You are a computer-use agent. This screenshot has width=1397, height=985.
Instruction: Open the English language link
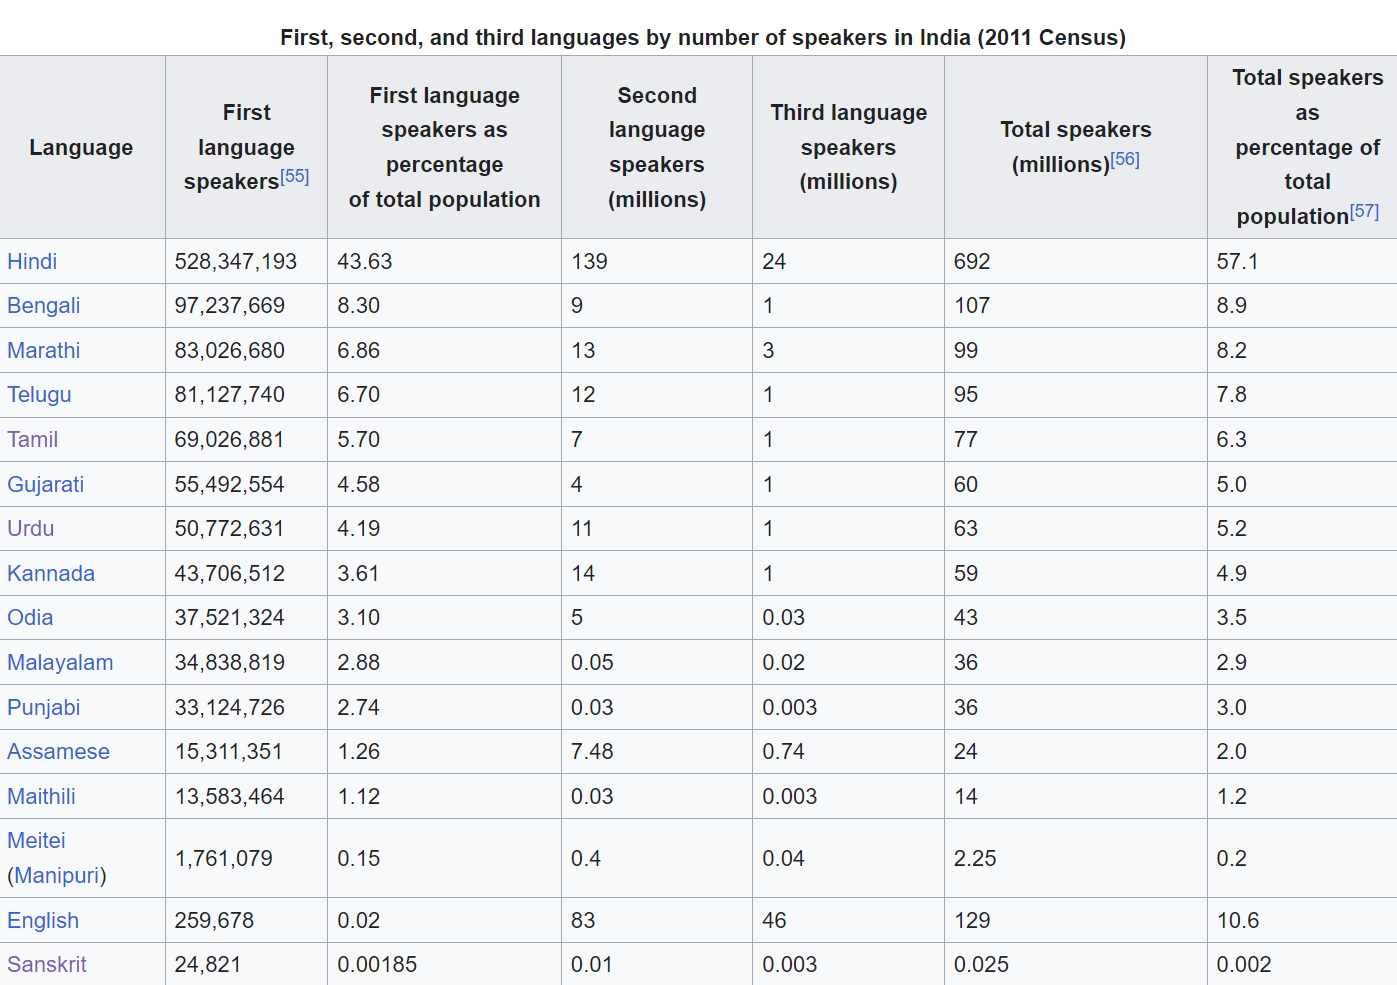point(42,921)
